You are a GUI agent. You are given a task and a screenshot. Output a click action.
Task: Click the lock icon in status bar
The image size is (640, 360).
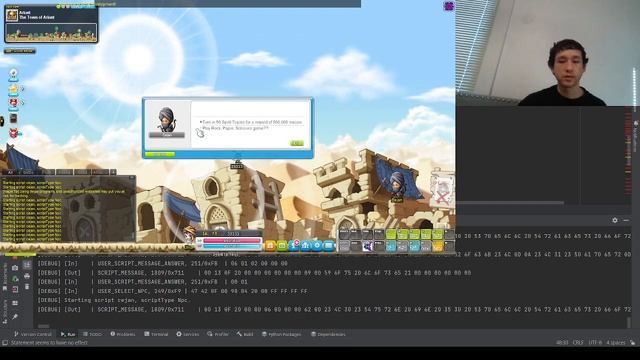point(632,342)
